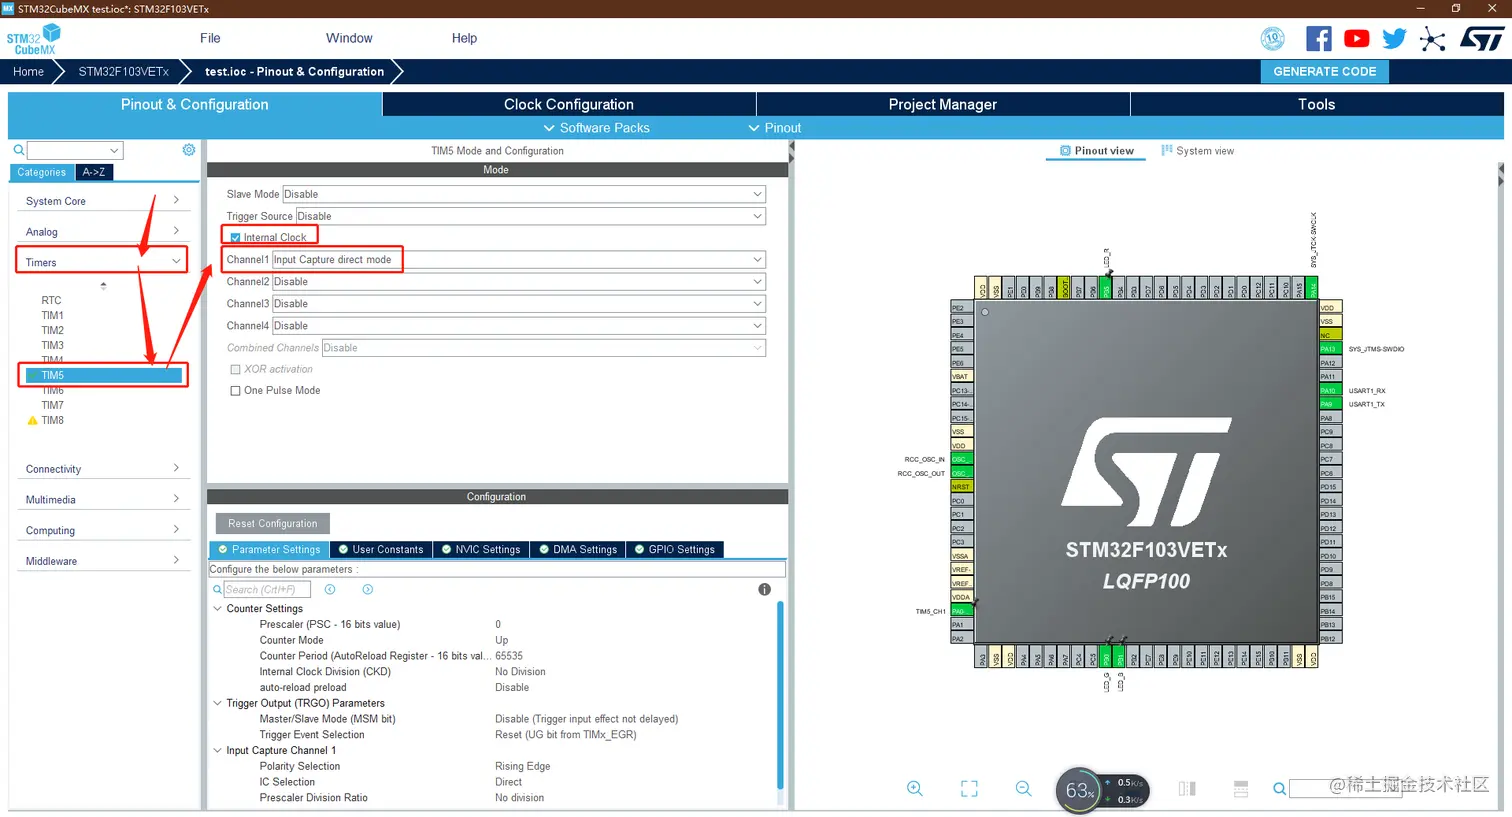Open the Window menu

pos(349,38)
